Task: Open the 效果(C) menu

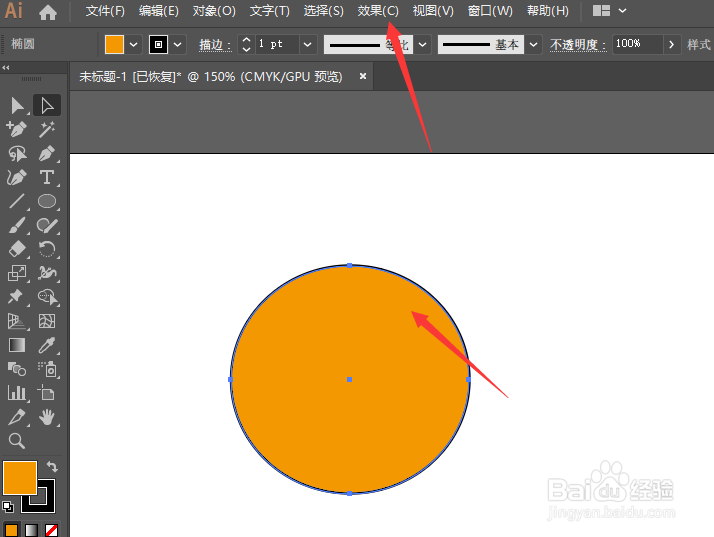Action: coord(377,11)
